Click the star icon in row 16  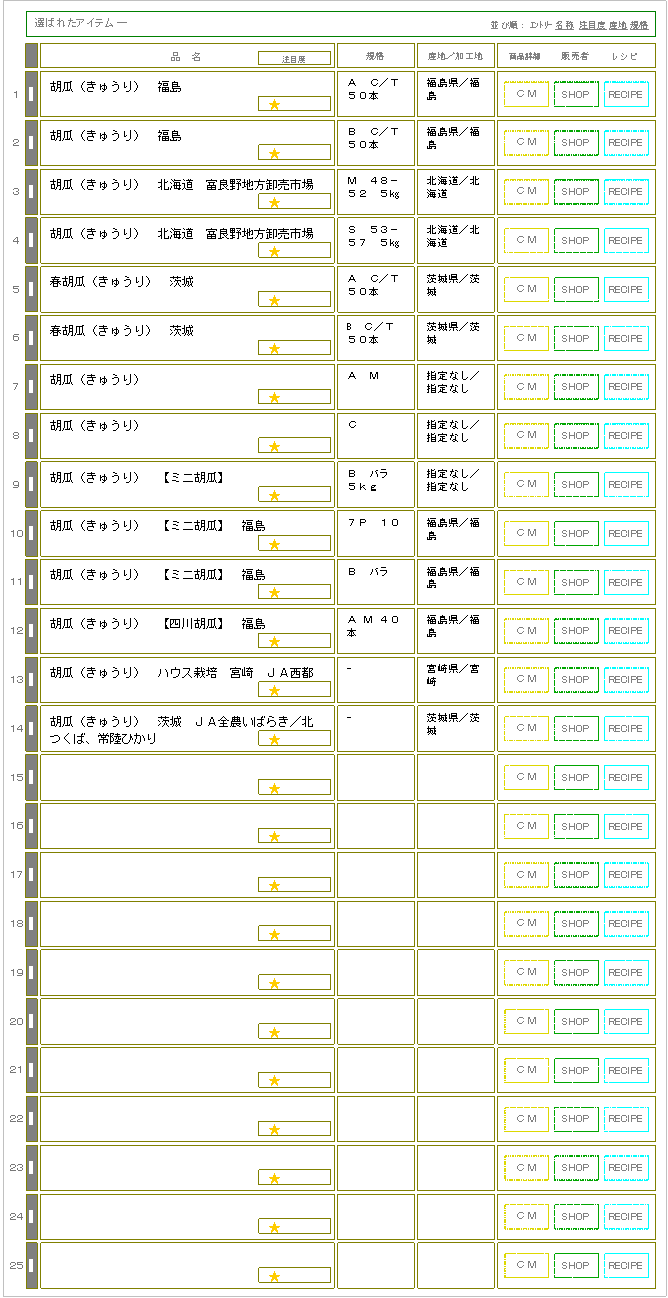click(x=275, y=837)
